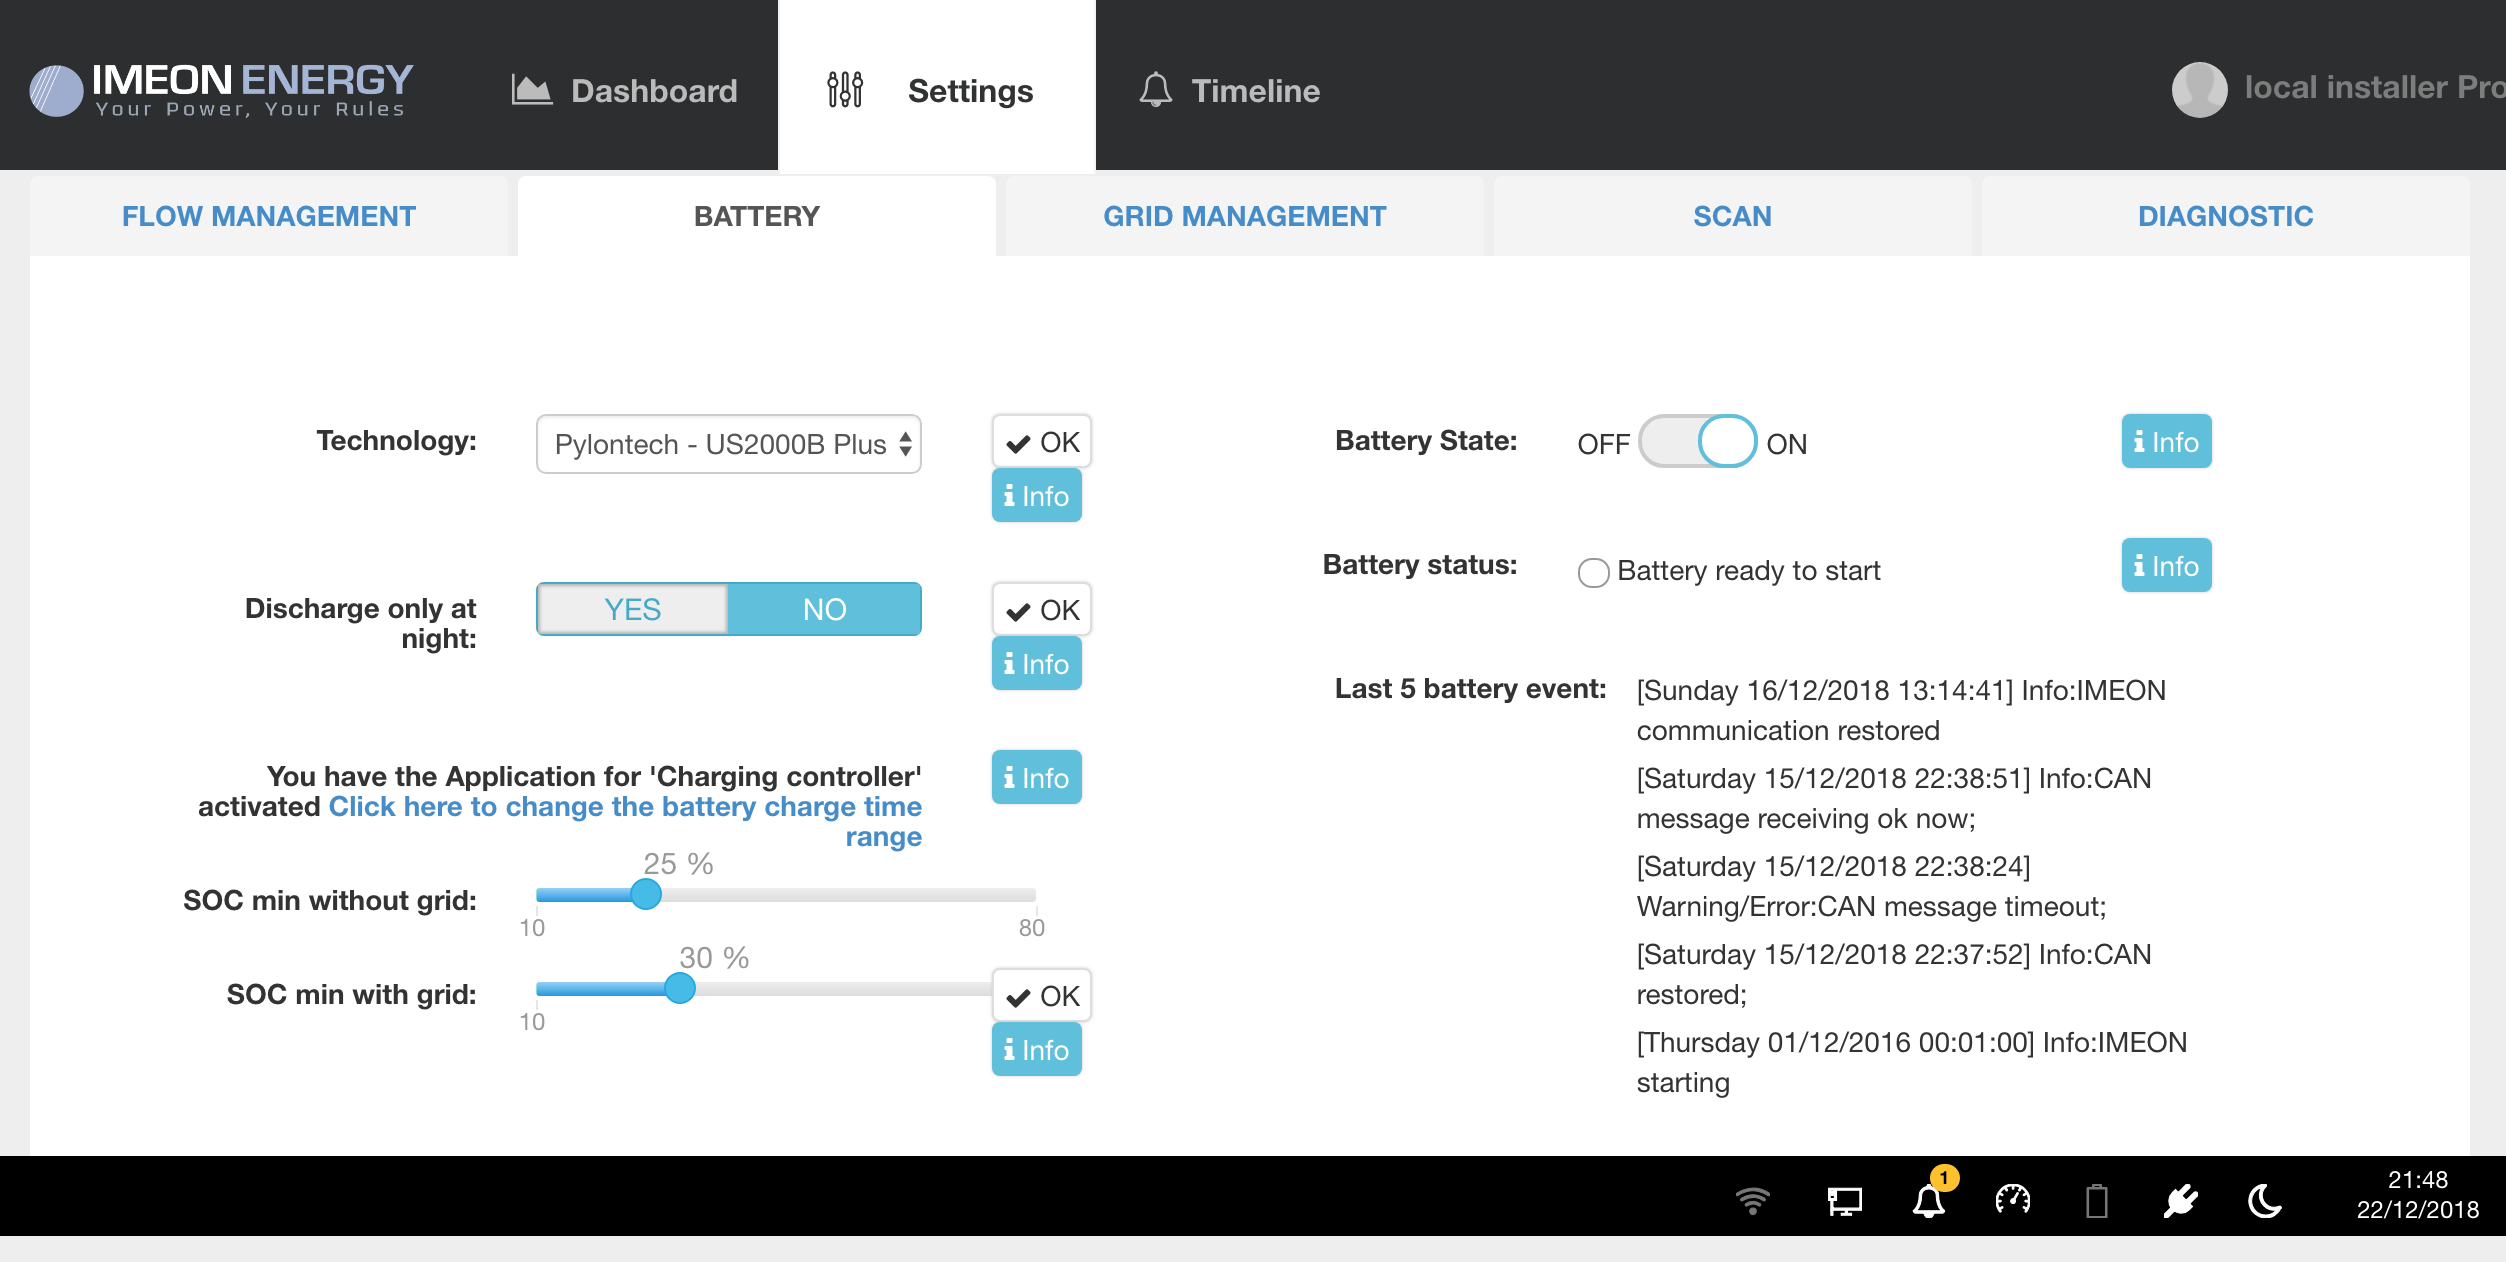2506x1262 pixels.
Task: Click the power plug icon
Action: (2180, 1199)
